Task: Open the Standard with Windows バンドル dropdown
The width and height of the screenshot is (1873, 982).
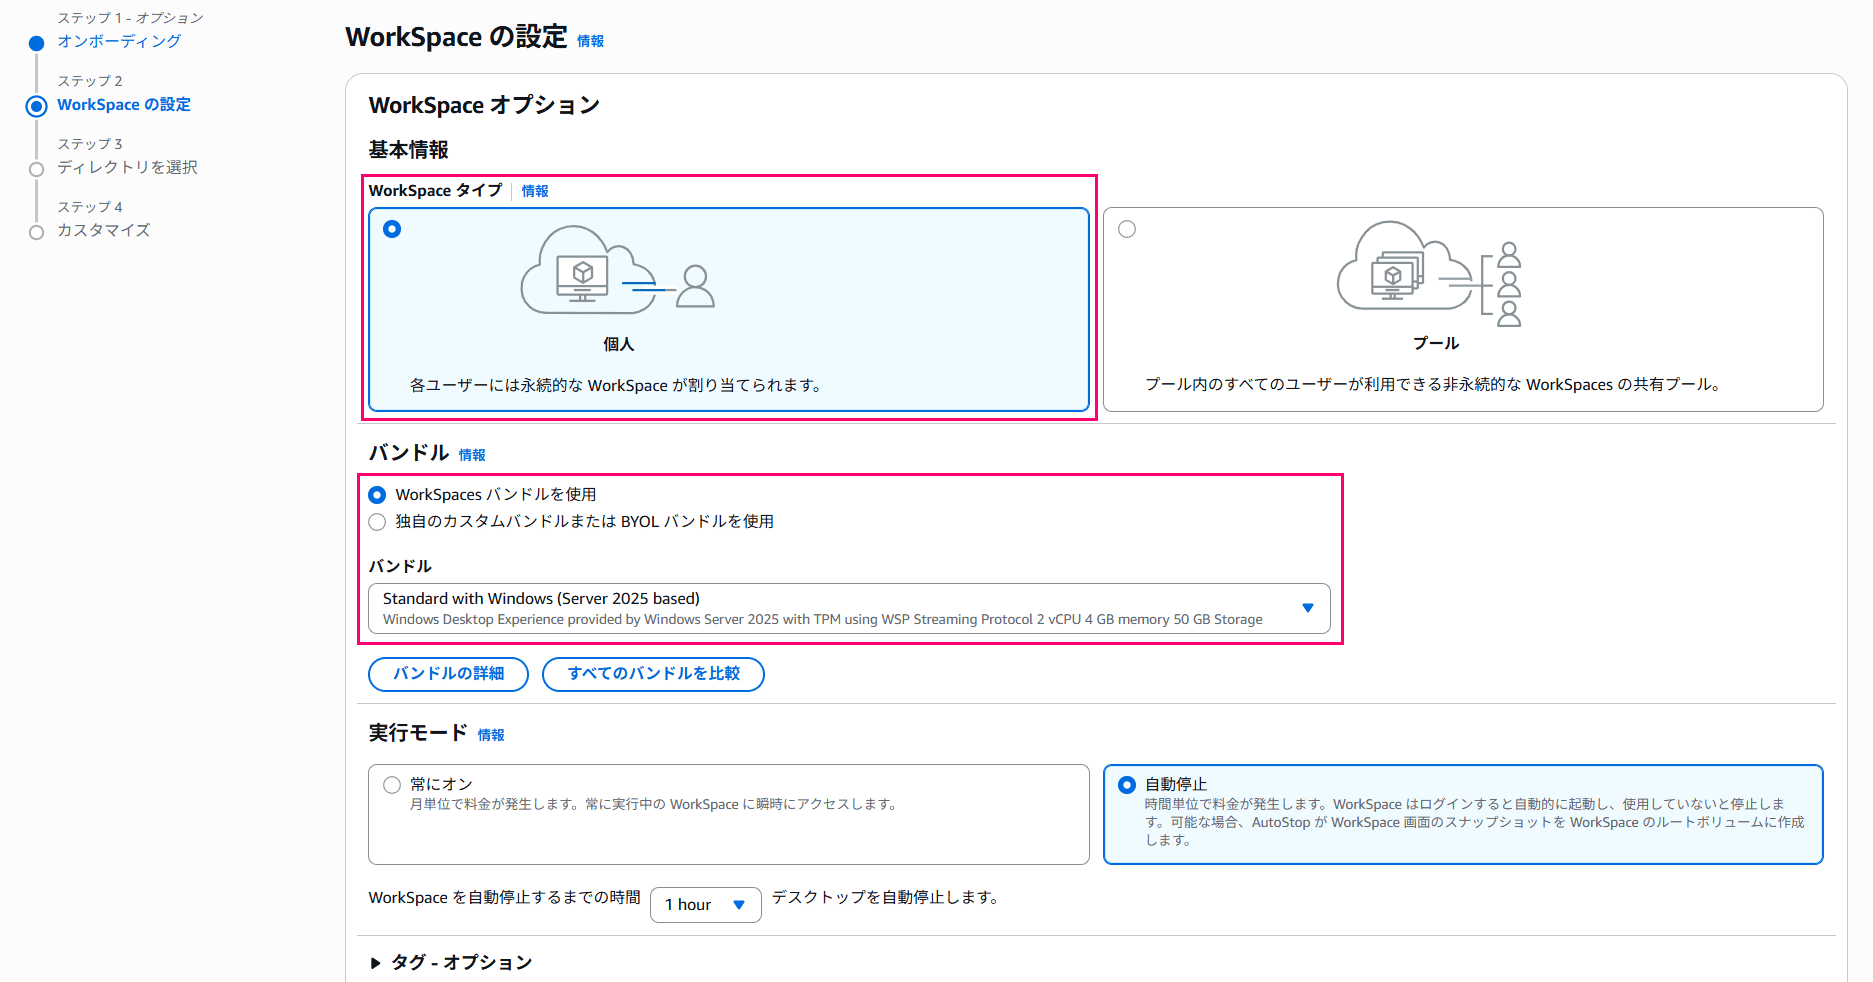Action: coord(1306,608)
